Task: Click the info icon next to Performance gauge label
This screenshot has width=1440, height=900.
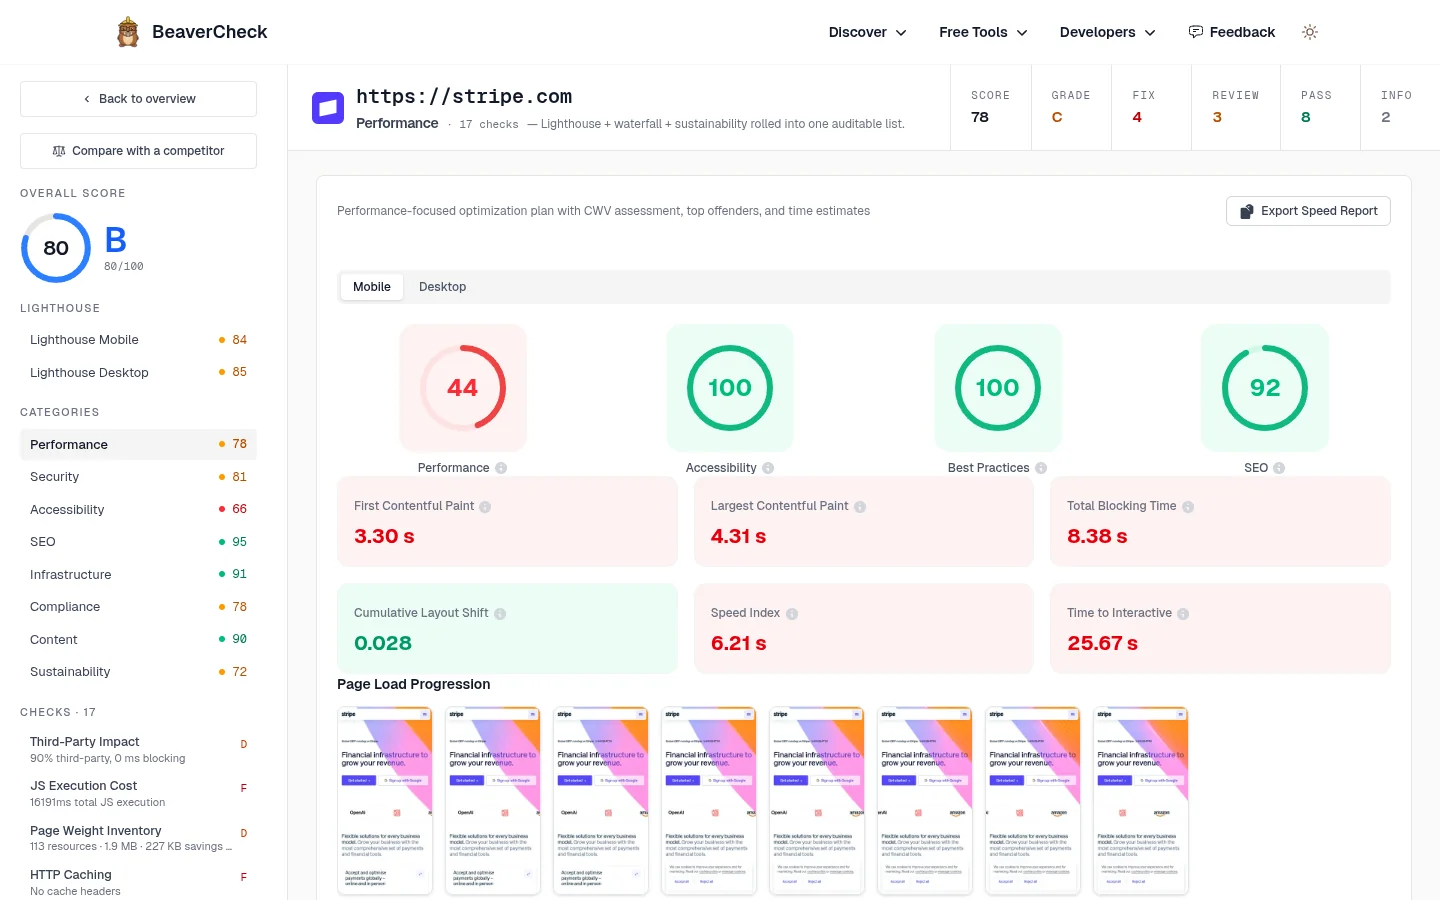Action: [501, 468]
